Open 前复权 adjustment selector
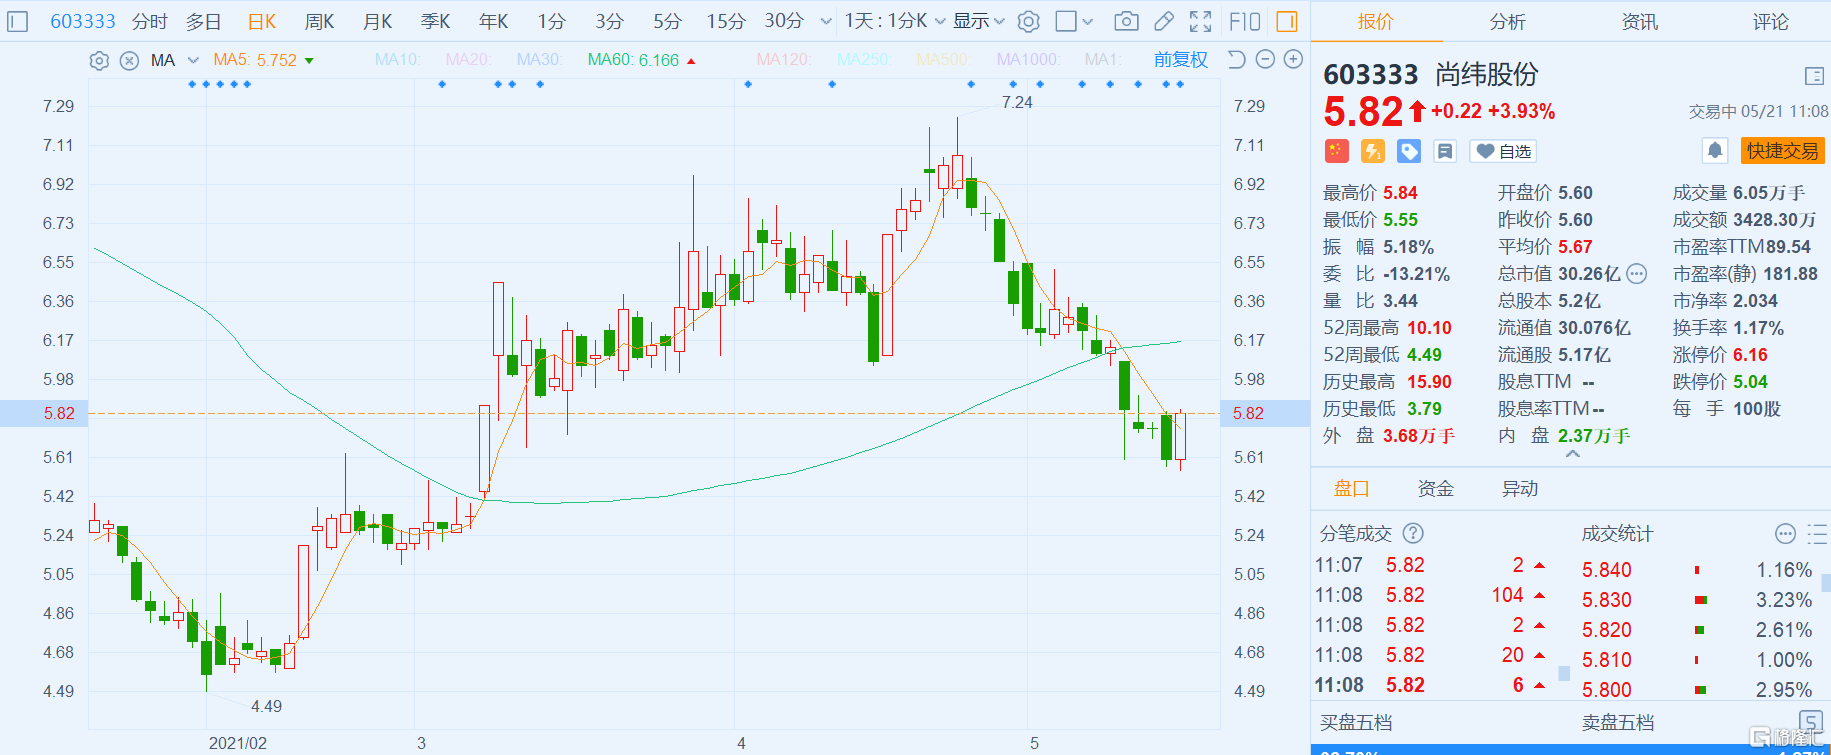1831x755 pixels. point(1181,60)
